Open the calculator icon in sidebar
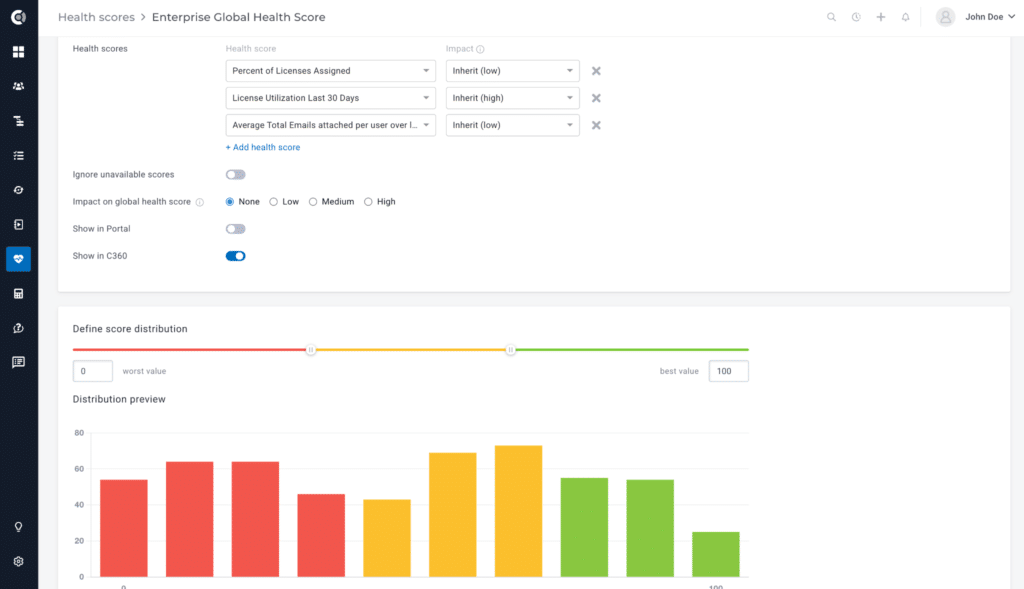This screenshot has height=589, width=1024. (x=18, y=294)
